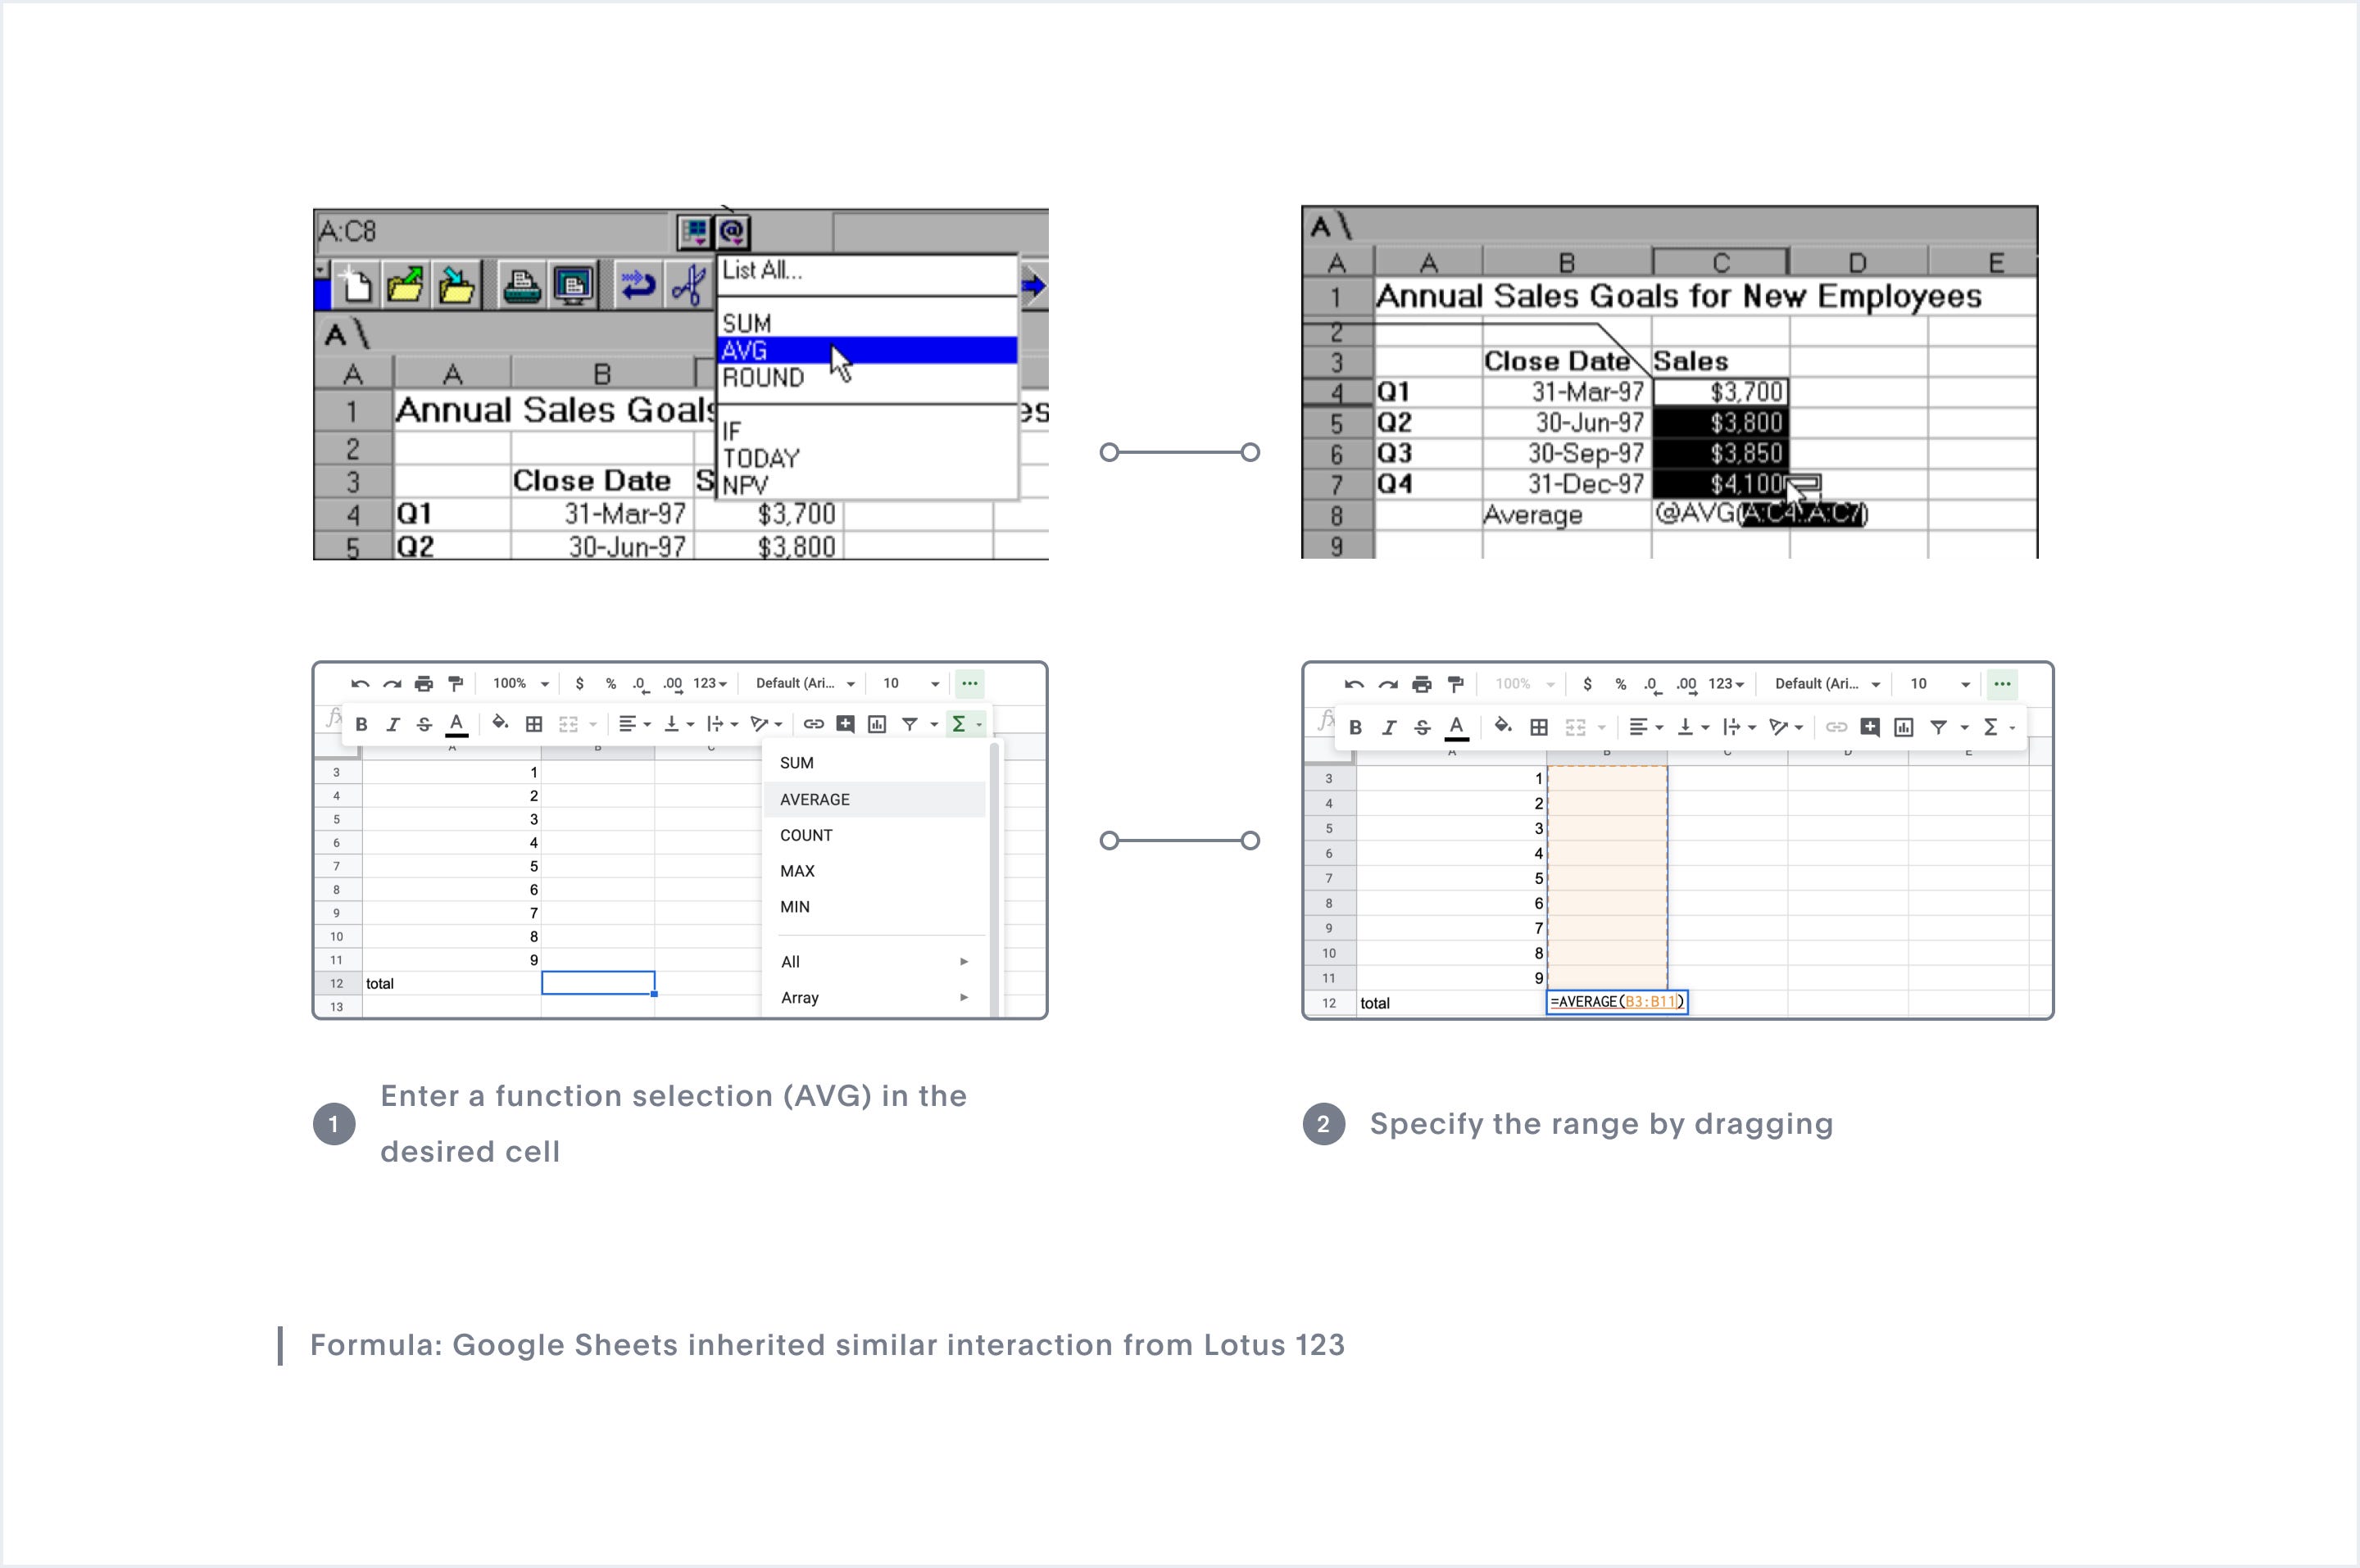Click the Lotus @ function selector icon
Screen dimensions: 2360x1568
[732, 232]
